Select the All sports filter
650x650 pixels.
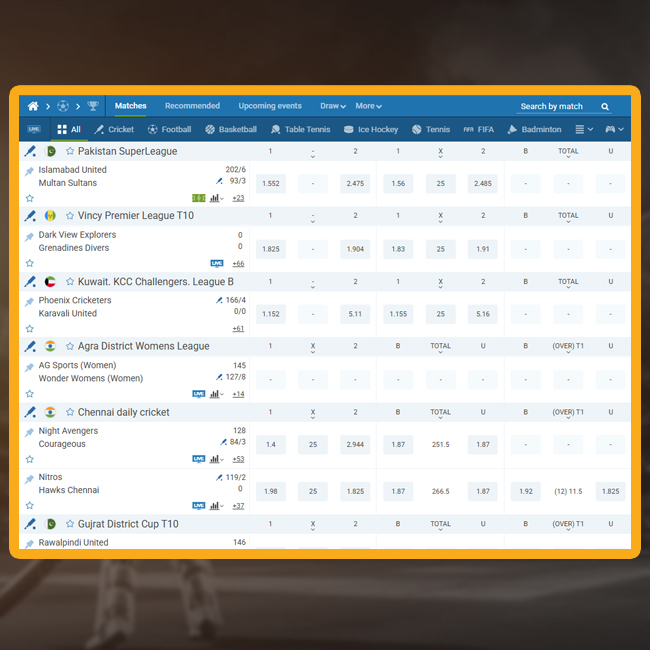click(69, 129)
